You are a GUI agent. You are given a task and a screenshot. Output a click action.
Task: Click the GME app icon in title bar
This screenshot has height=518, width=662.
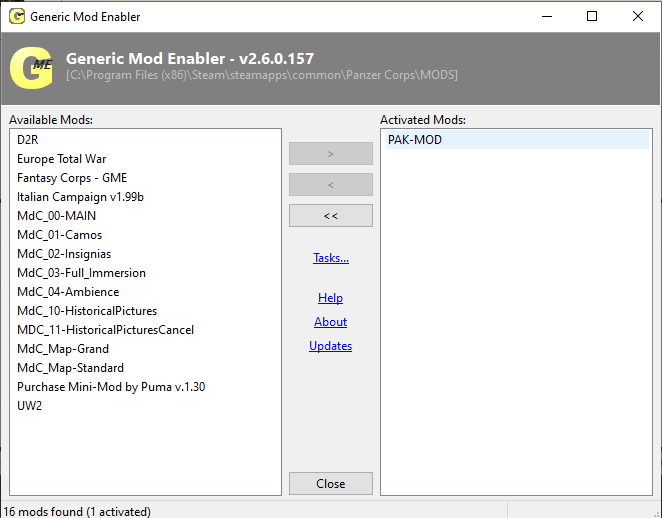point(17,16)
